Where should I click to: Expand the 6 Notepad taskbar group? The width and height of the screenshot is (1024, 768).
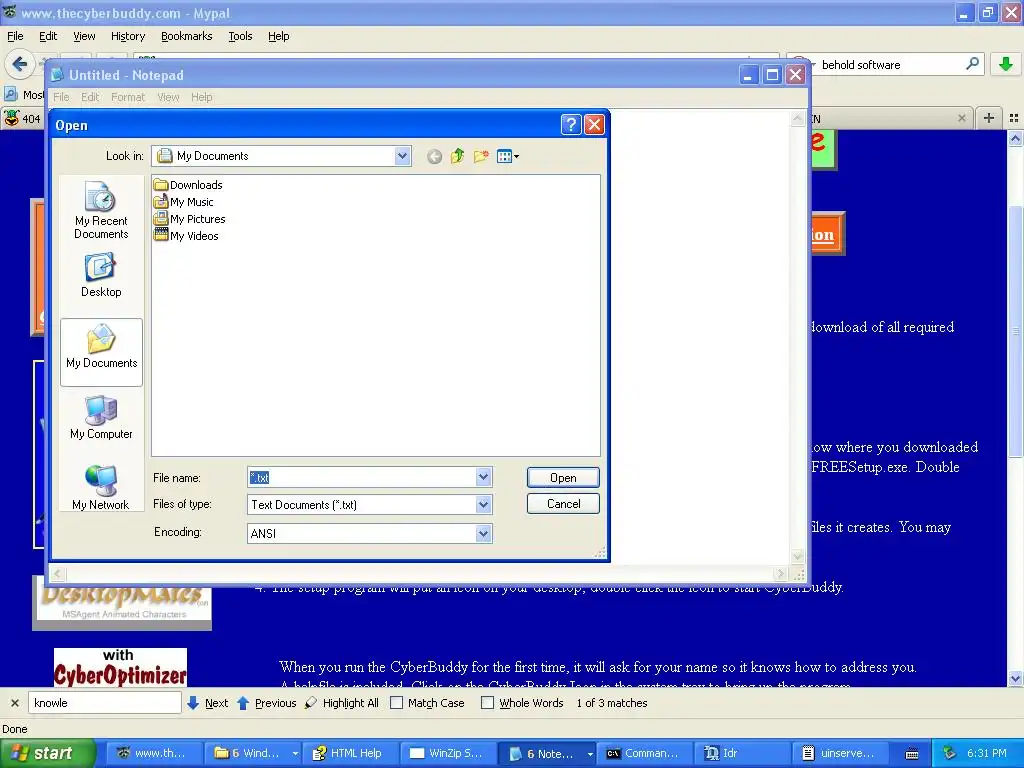tap(590, 754)
